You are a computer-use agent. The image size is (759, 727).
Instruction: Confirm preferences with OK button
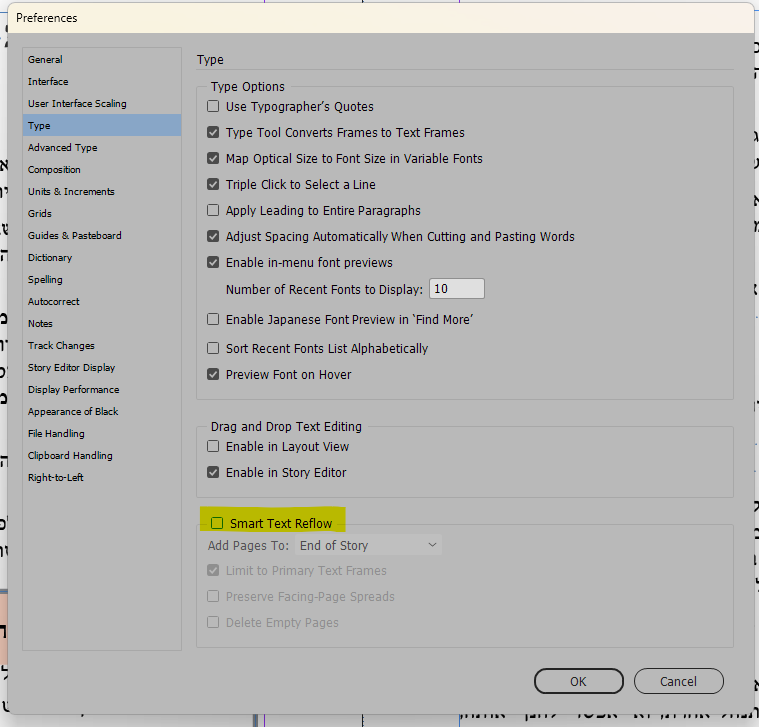click(578, 682)
